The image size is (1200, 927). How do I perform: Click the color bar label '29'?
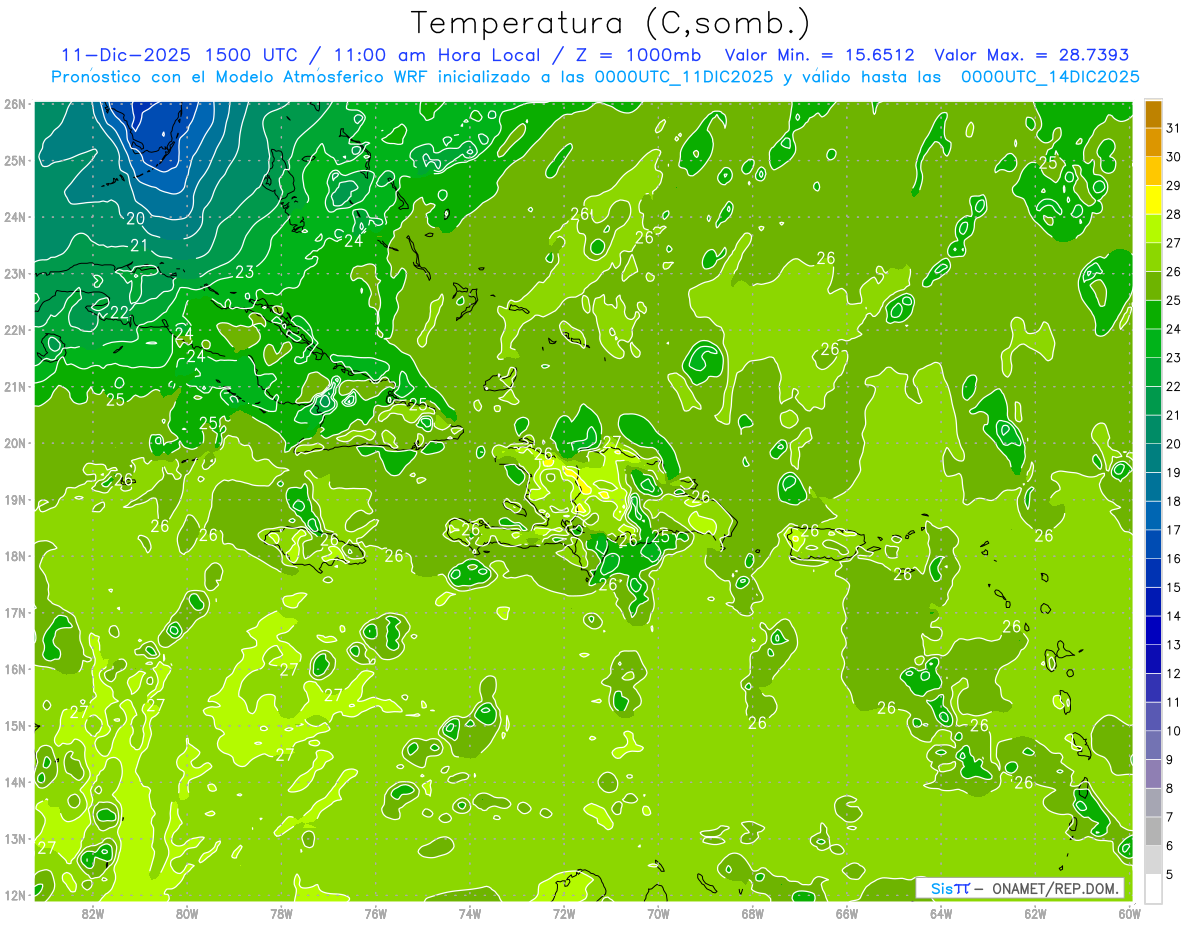click(x=1174, y=186)
